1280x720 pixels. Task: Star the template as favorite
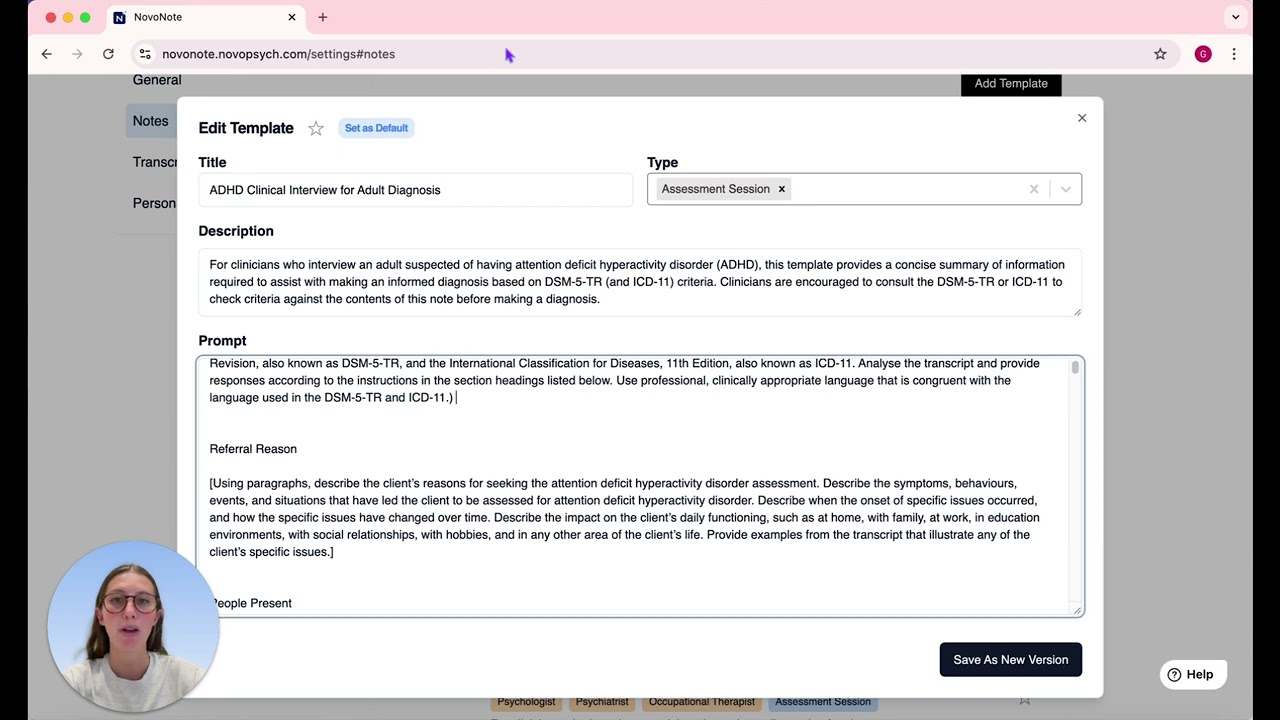[316, 128]
